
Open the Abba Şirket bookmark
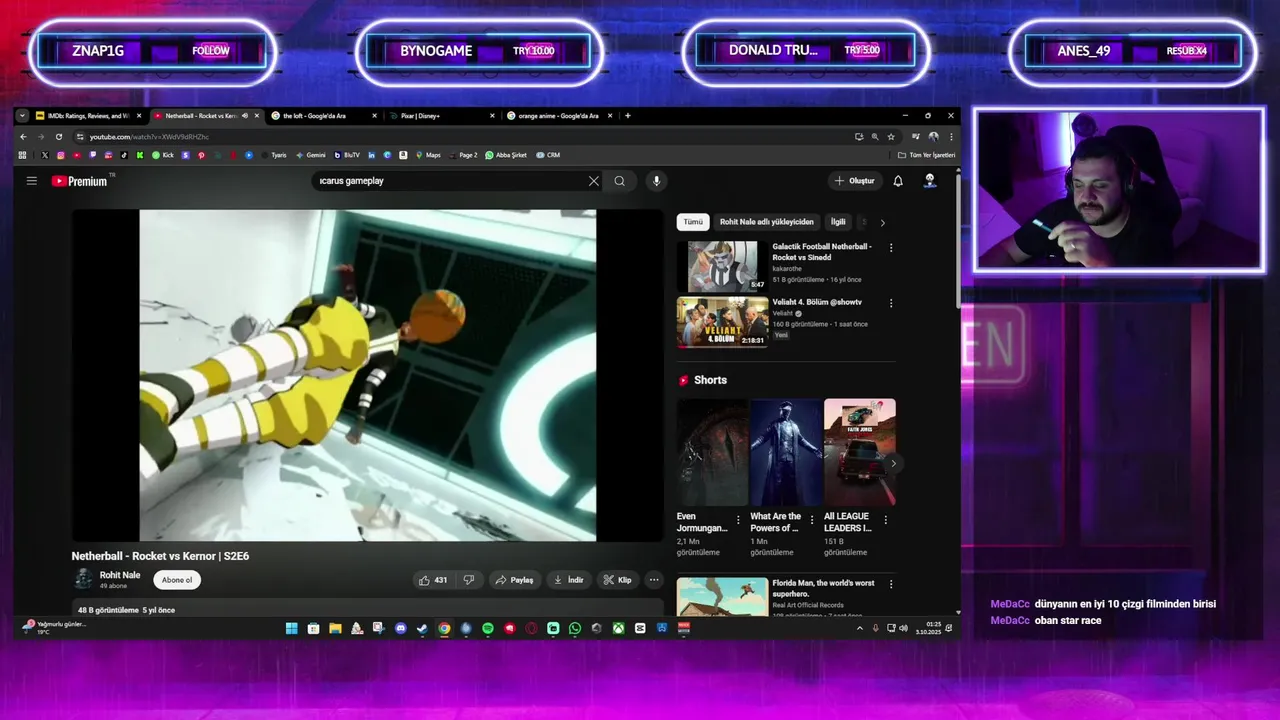click(x=507, y=155)
